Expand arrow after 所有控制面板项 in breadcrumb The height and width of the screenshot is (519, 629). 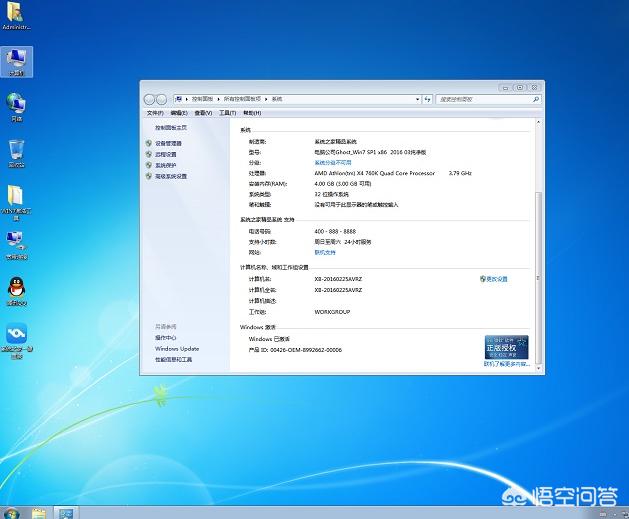coord(266,99)
